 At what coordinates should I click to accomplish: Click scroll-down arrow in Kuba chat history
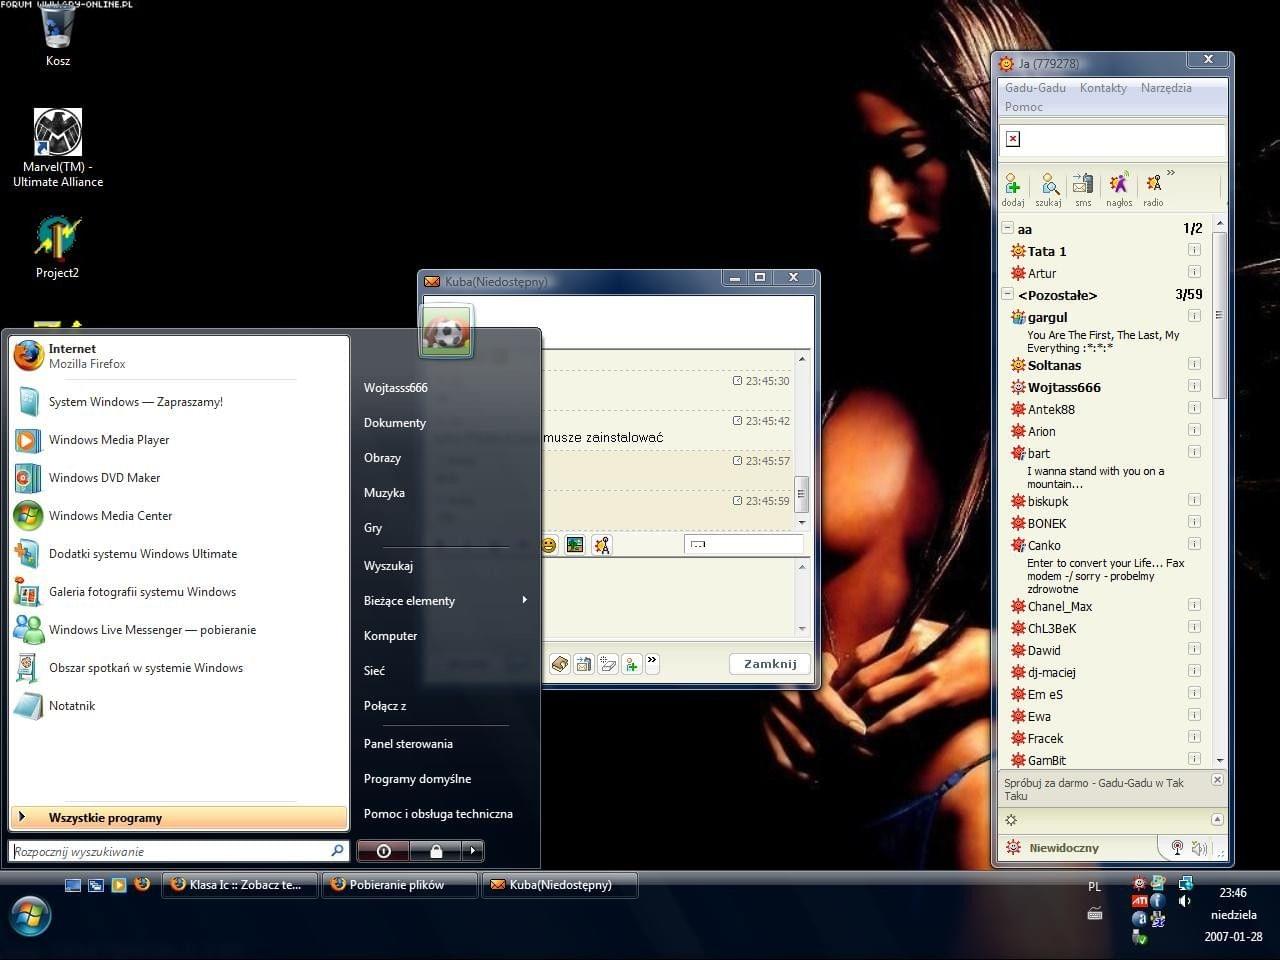(x=802, y=523)
